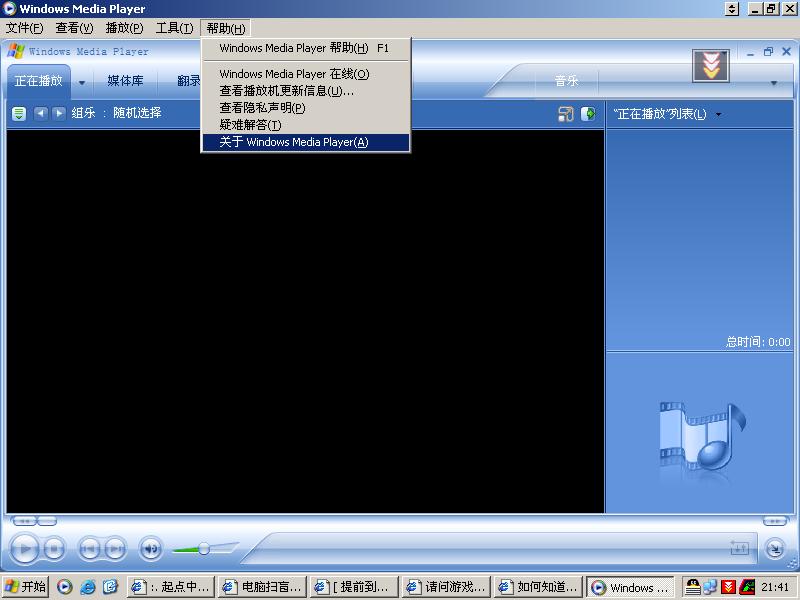800x600 pixels.
Task: Switch to the 电脑扫盲... taskbar window
Action: click(263, 587)
